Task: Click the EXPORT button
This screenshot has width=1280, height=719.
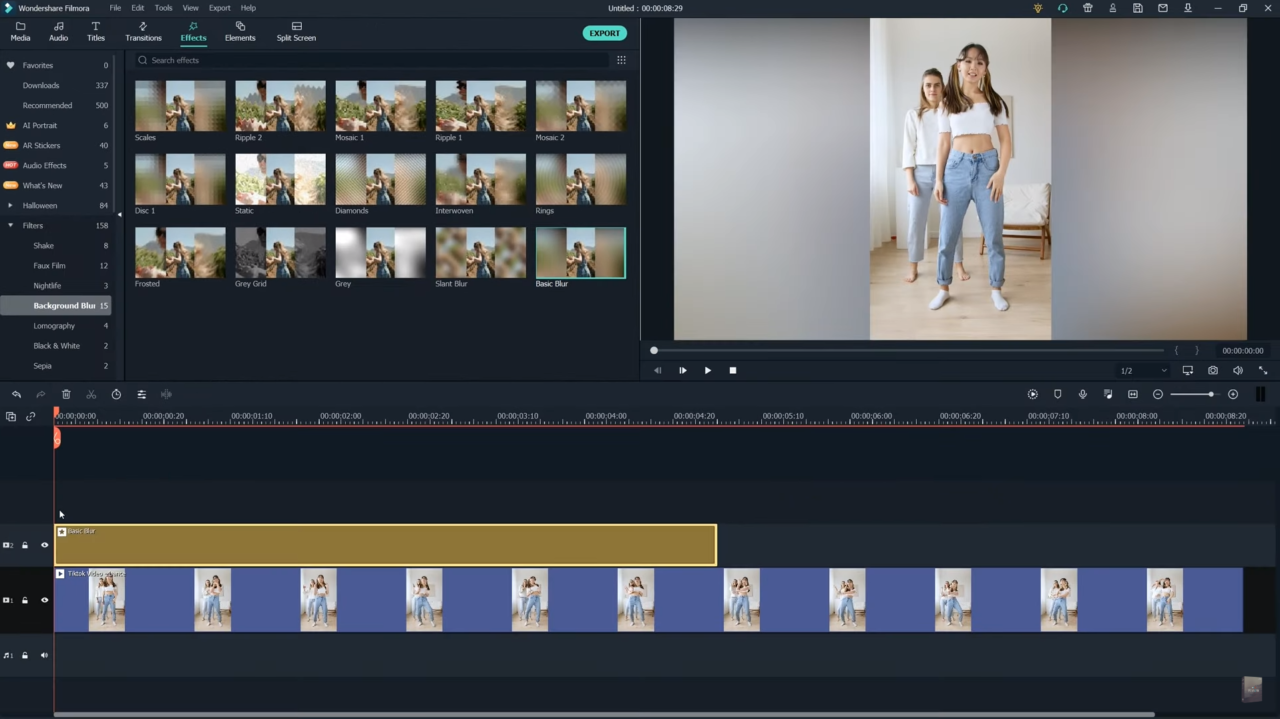Action: click(x=604, y=33)
